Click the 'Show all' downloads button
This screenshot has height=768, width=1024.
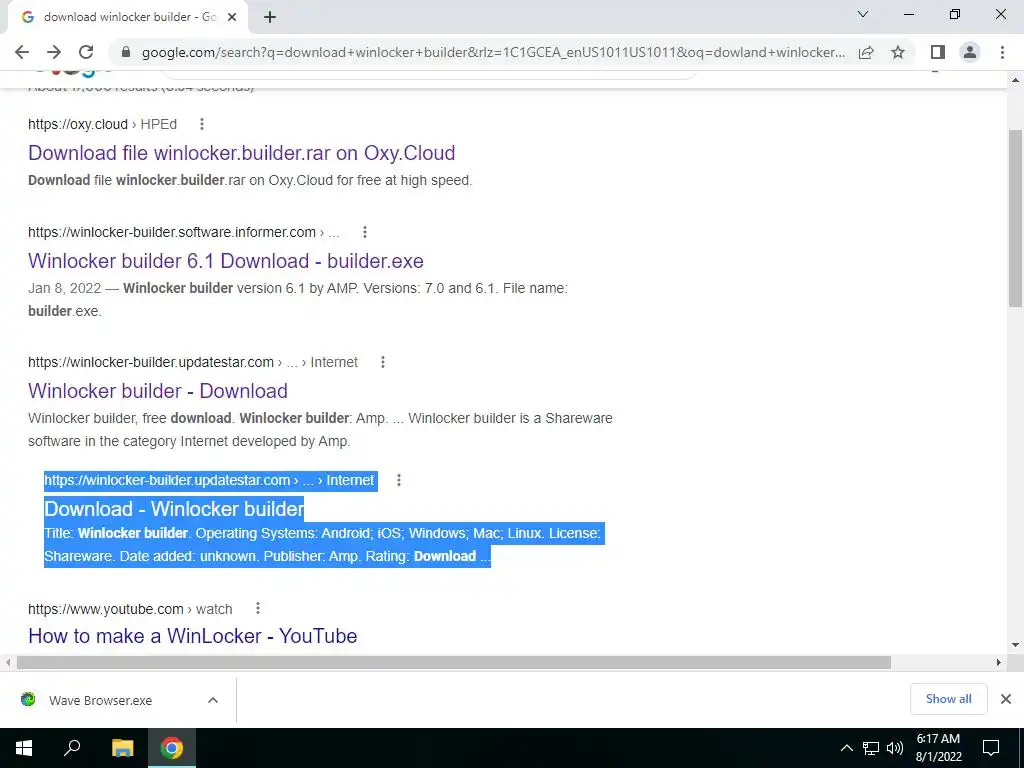tap(948, 699)
